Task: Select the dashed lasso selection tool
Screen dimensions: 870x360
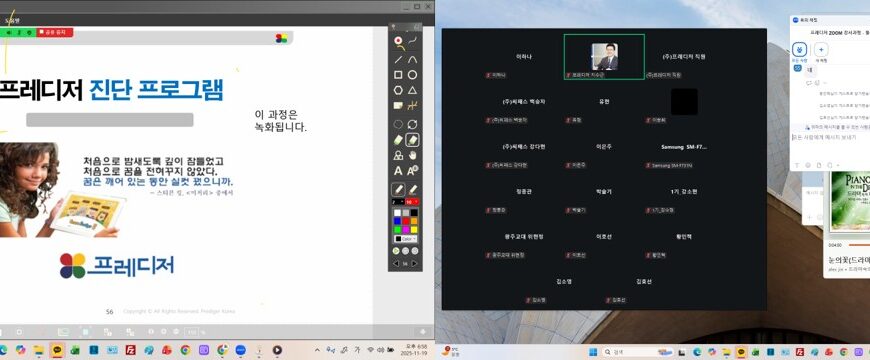Action: coord(398,124)
